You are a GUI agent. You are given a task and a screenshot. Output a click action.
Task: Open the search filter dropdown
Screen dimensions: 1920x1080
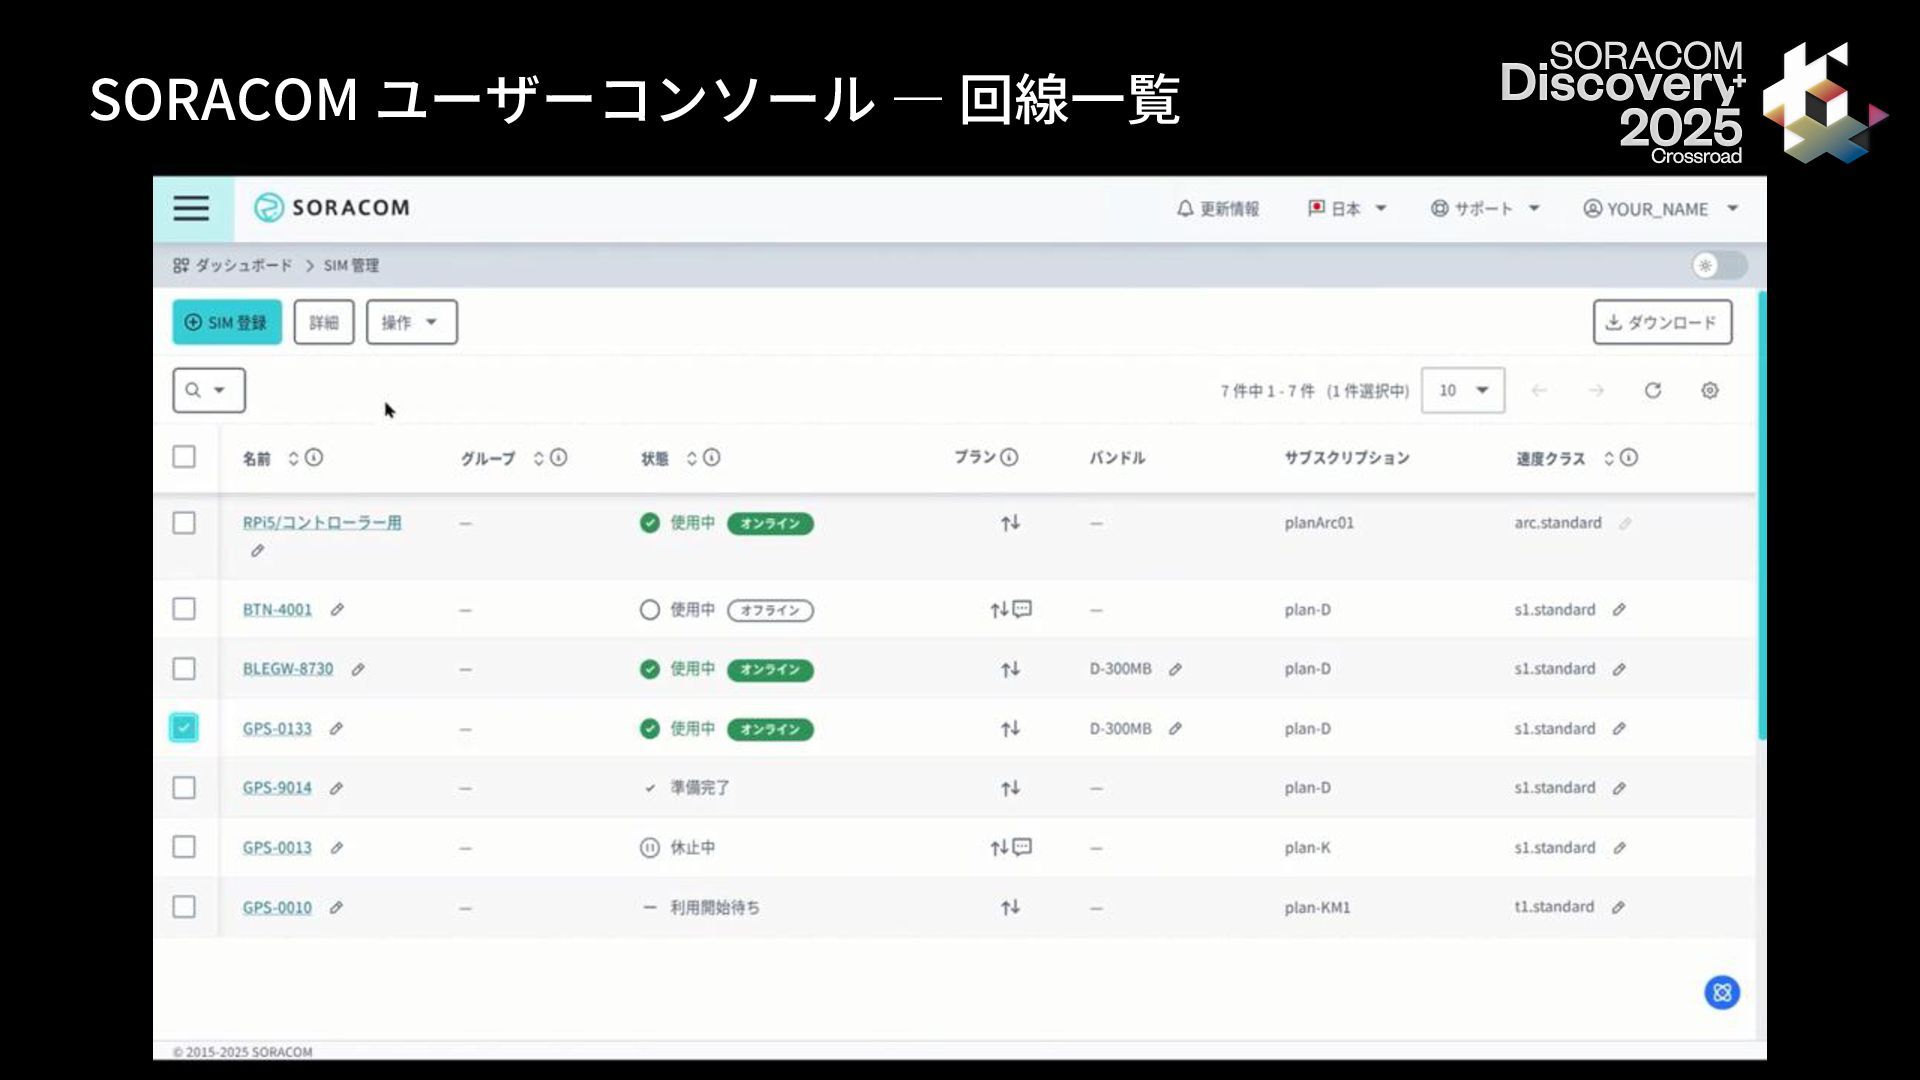(x=209, y=390)
